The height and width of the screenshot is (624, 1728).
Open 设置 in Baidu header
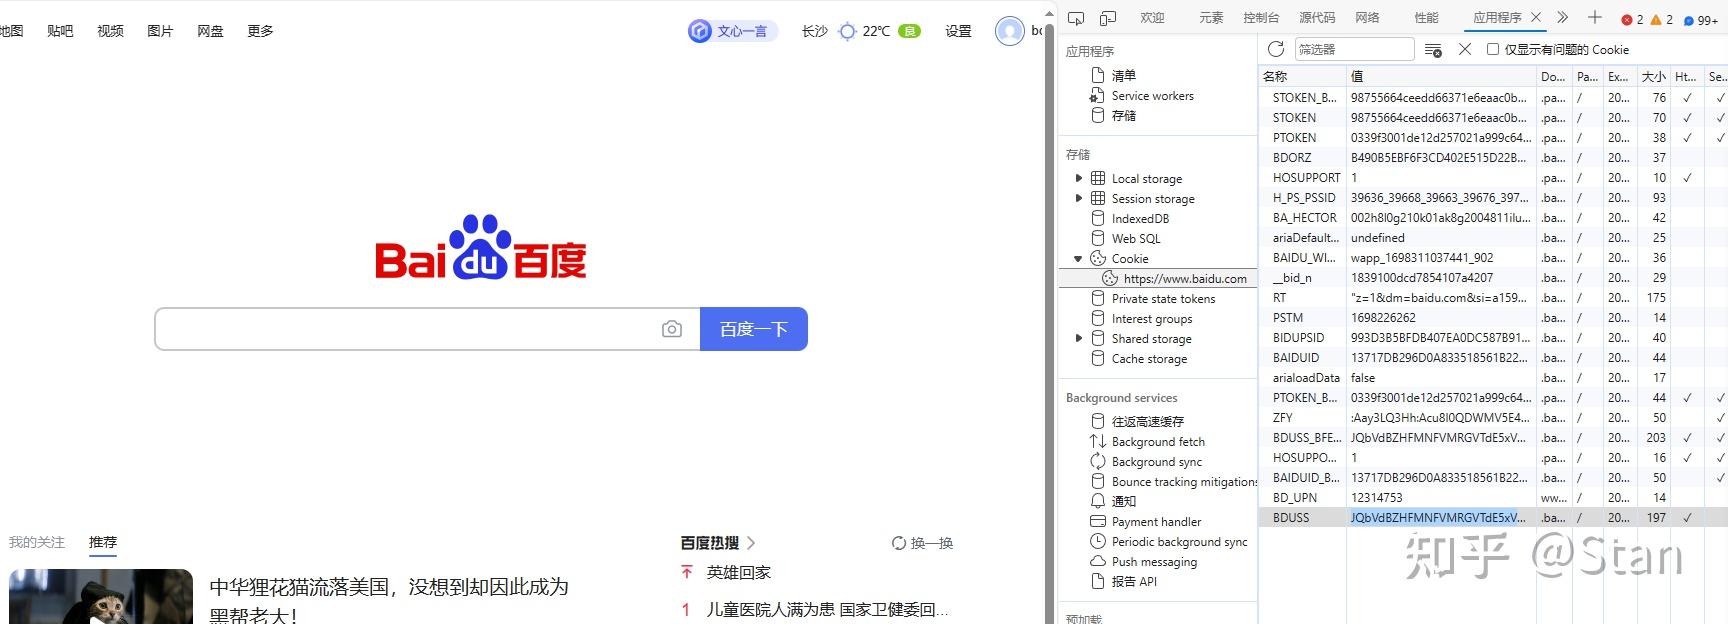[958, 31]
